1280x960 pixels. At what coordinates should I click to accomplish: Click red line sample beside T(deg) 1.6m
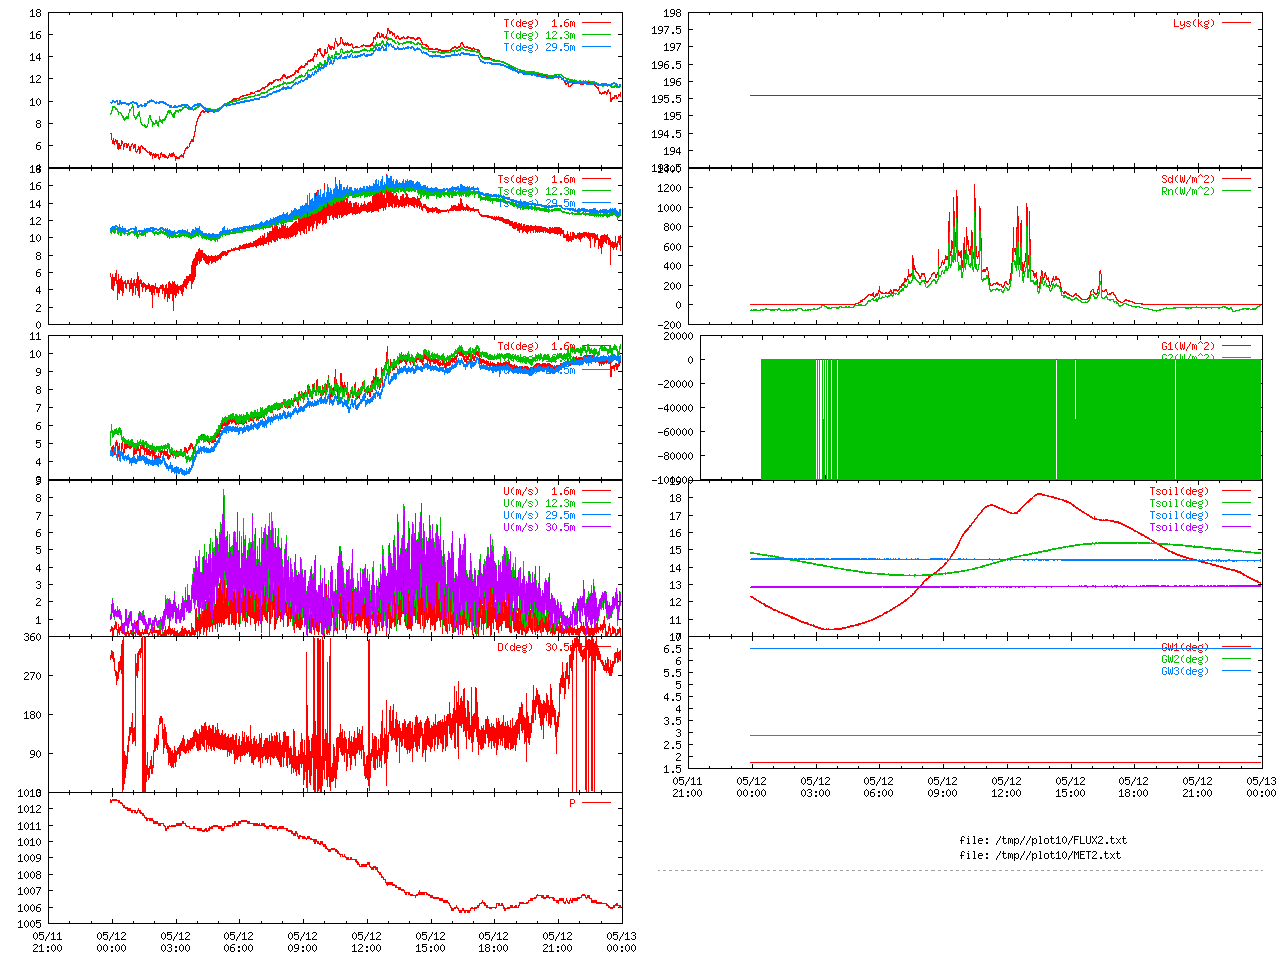597,23
